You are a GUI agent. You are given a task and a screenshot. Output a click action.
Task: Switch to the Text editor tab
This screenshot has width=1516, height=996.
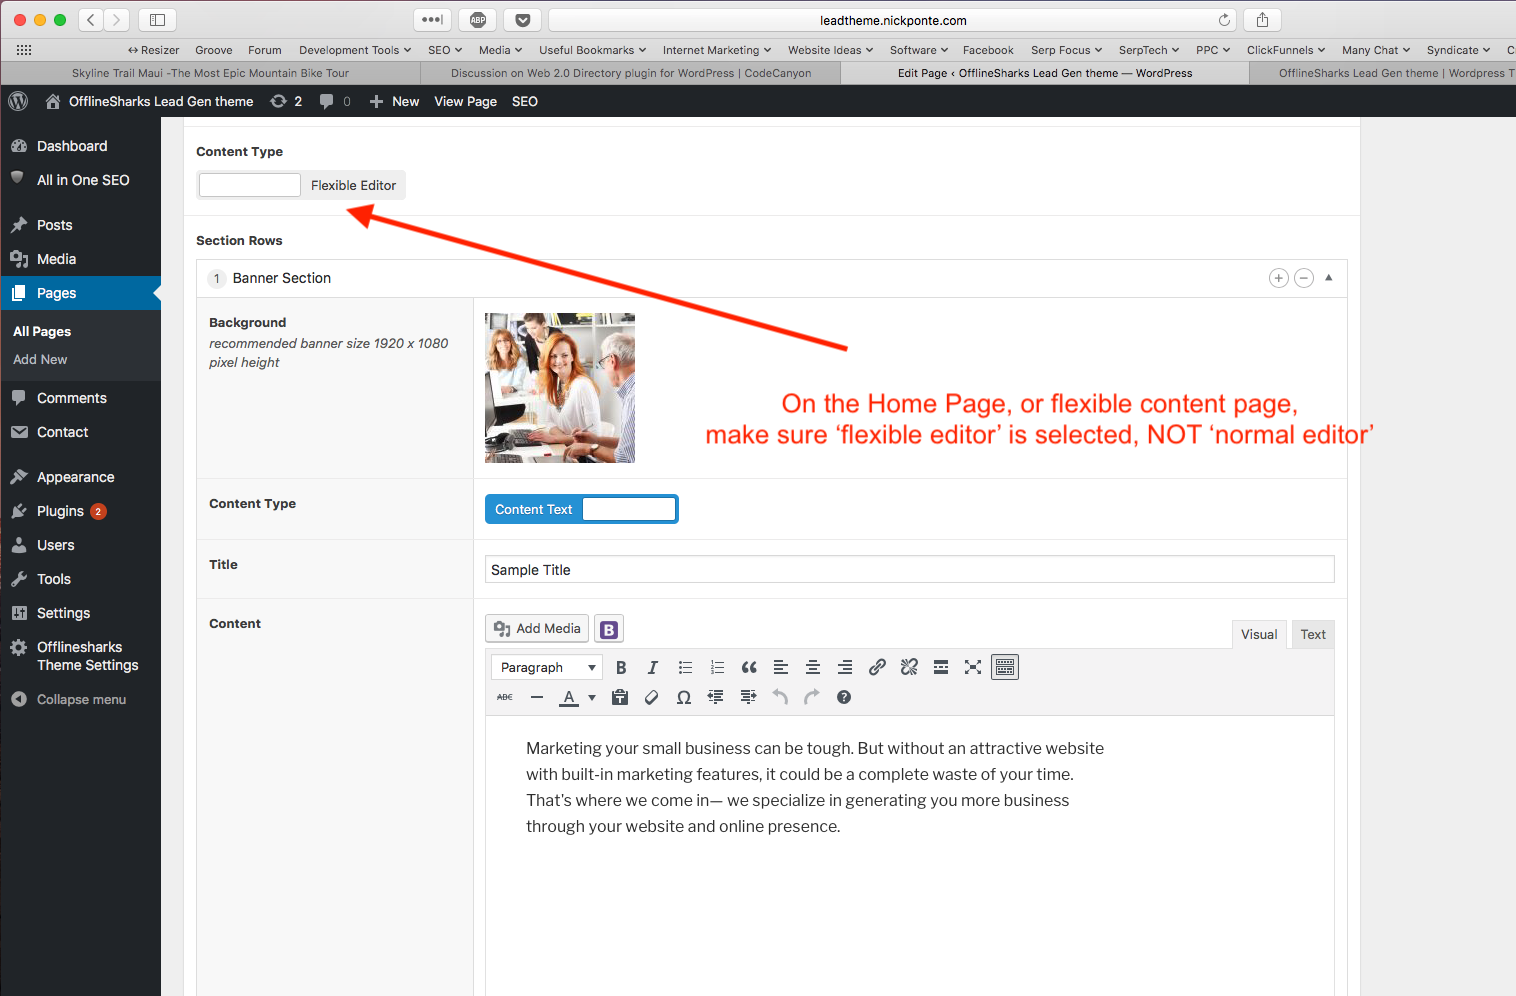(x=1313, y=634)
